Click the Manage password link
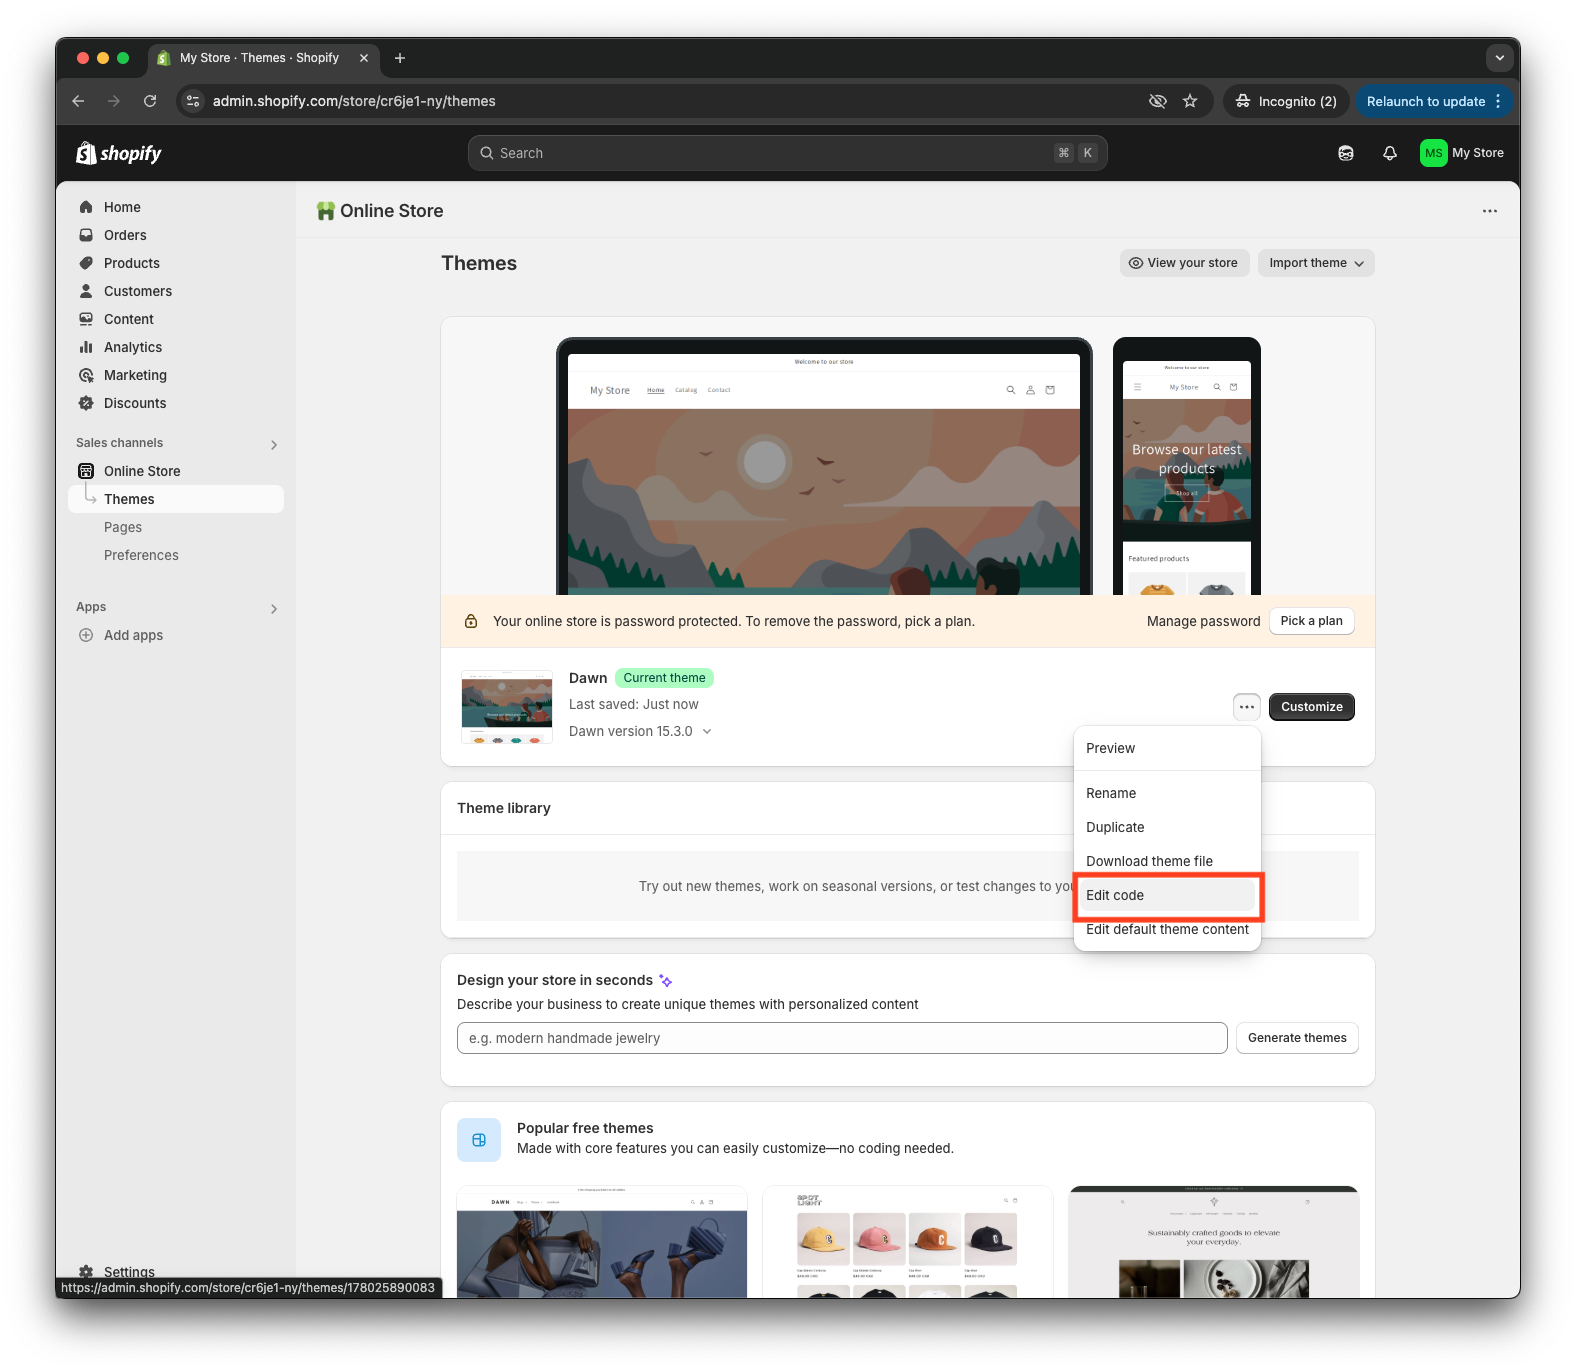Image resolution: width=1576 pixels, height=1372 pixels. click(x=1203, y=621)
